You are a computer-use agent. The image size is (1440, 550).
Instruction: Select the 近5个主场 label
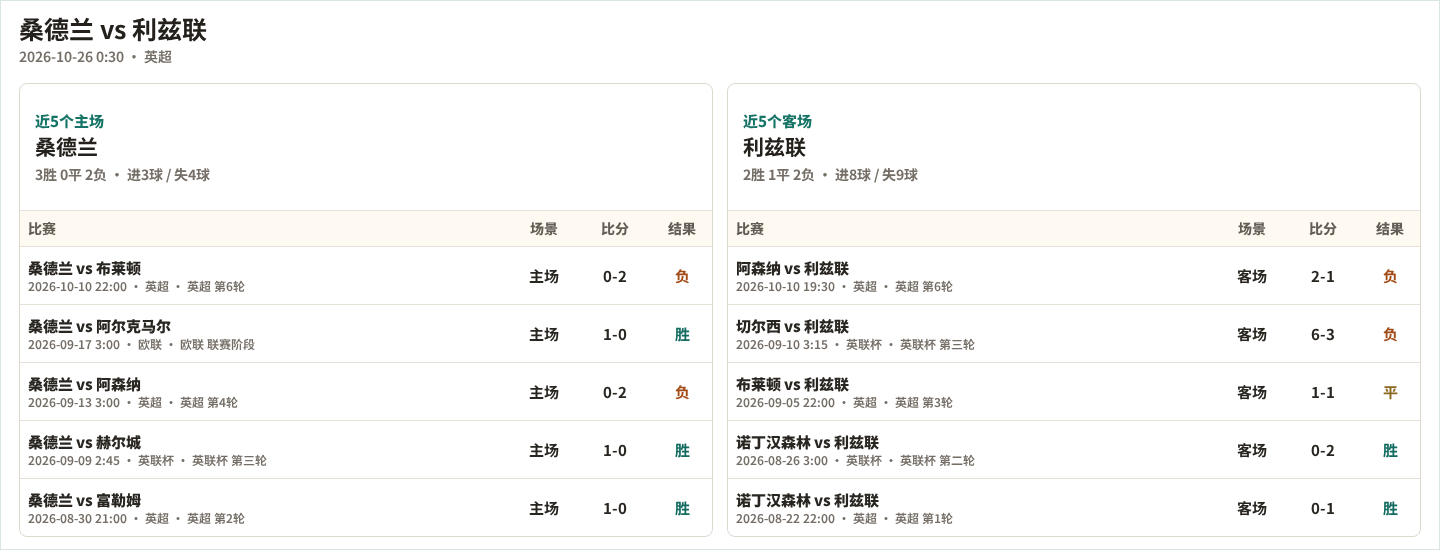tap(69, 121)
